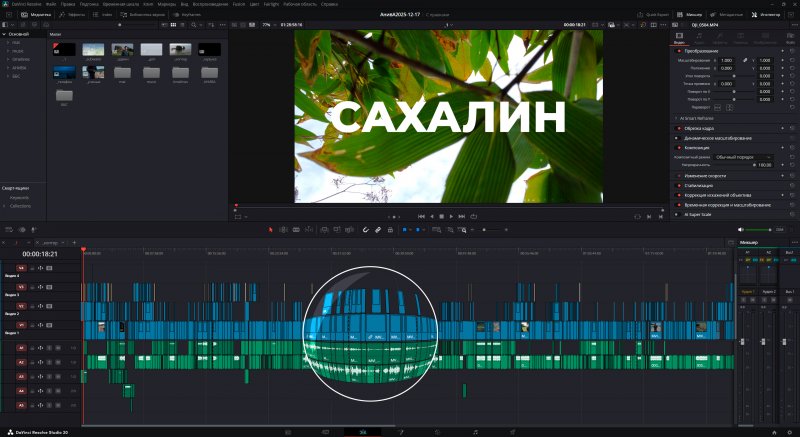
Task: Click the timeline timecode 00:00:18:21 field
Action: point(40,254)
